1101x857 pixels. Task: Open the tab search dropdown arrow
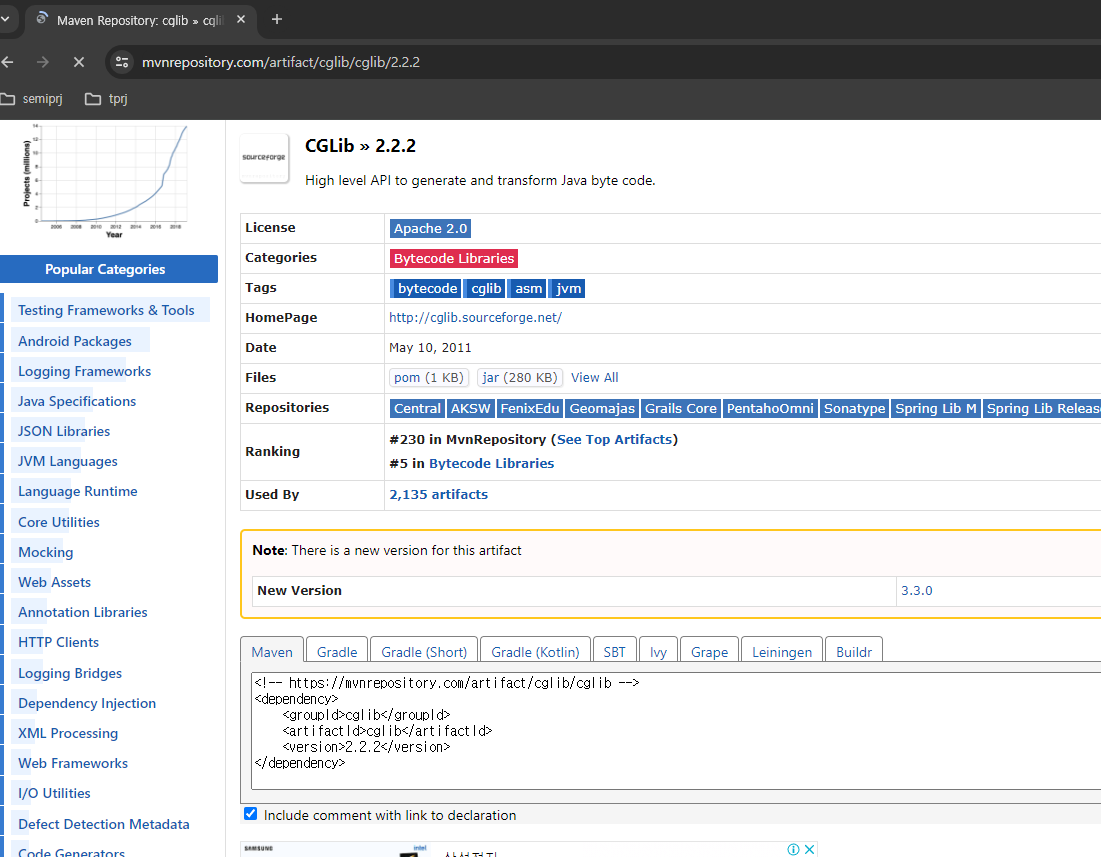tap(5, 19)
